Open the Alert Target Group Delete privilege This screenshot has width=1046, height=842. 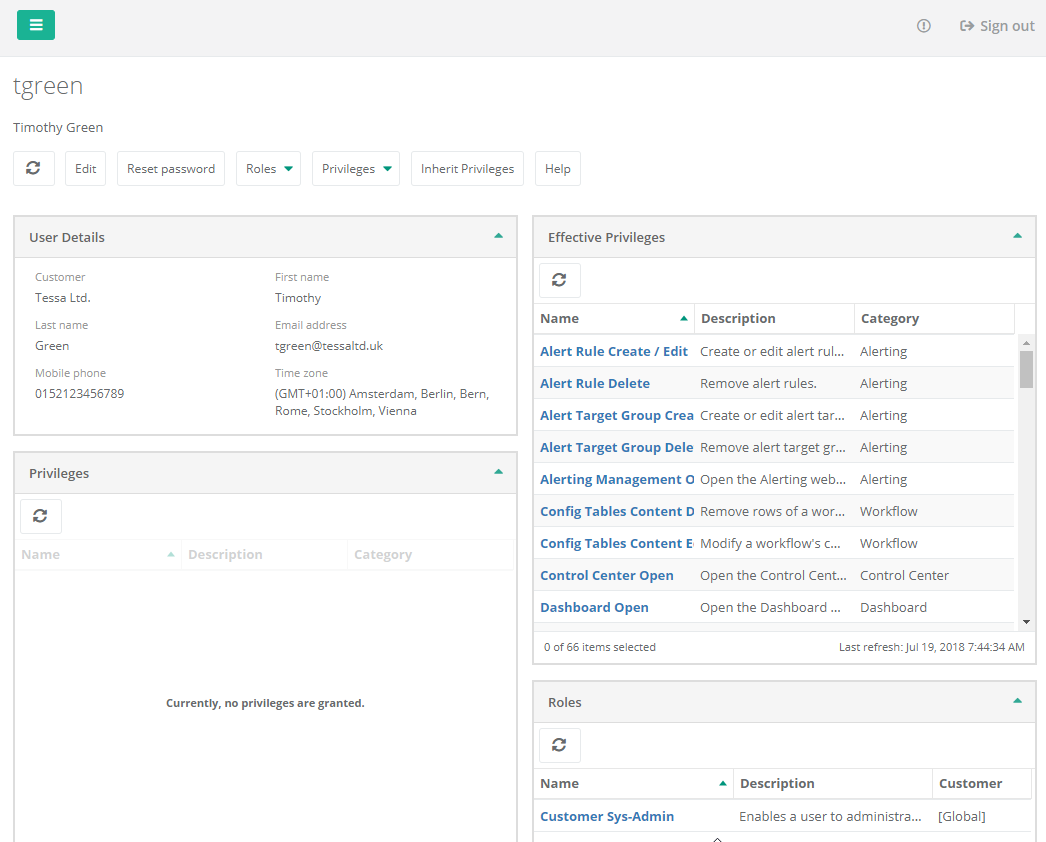[617, 448]
